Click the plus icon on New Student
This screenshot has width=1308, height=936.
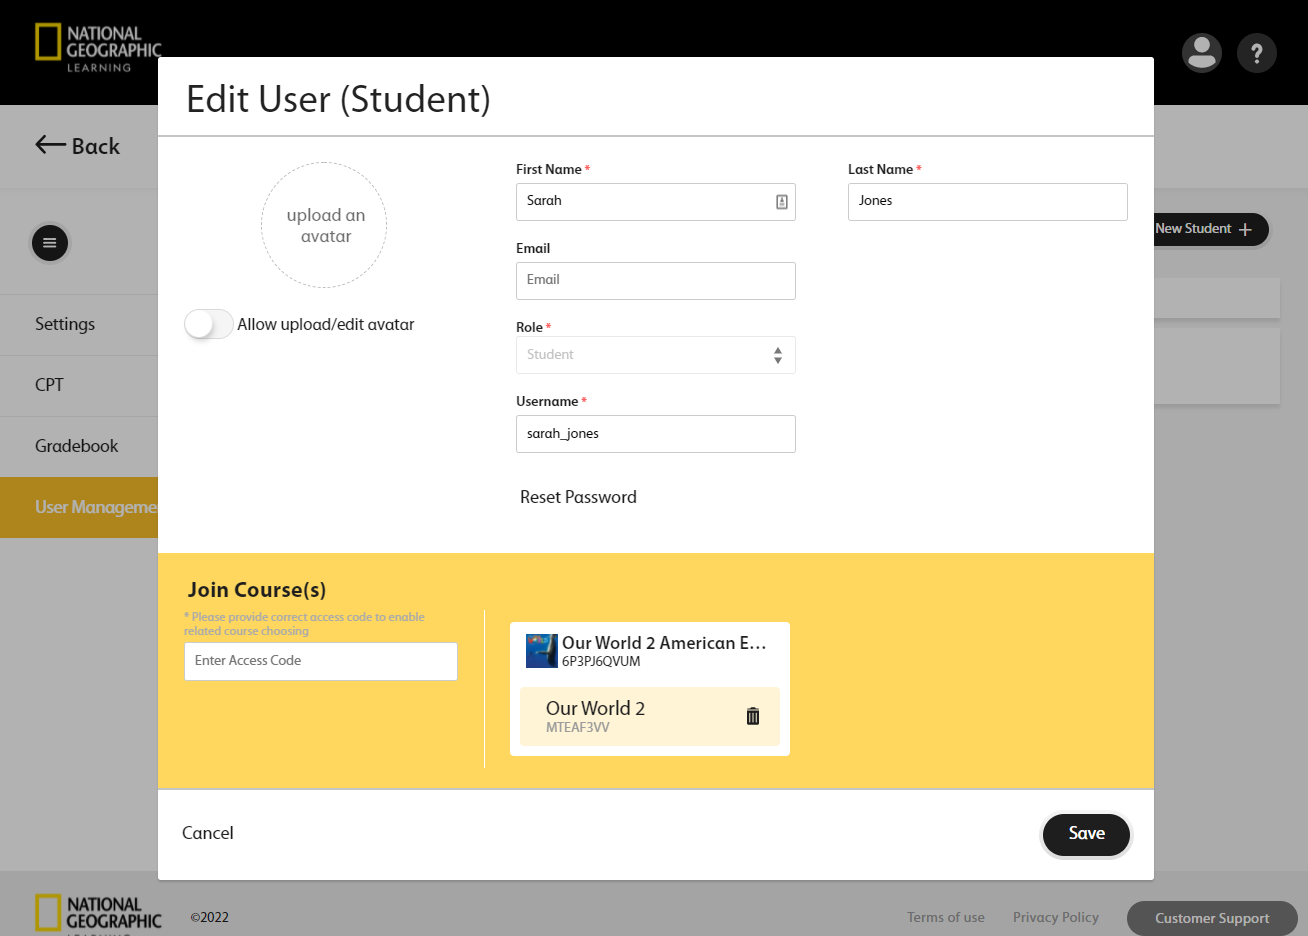(1245, 229)
